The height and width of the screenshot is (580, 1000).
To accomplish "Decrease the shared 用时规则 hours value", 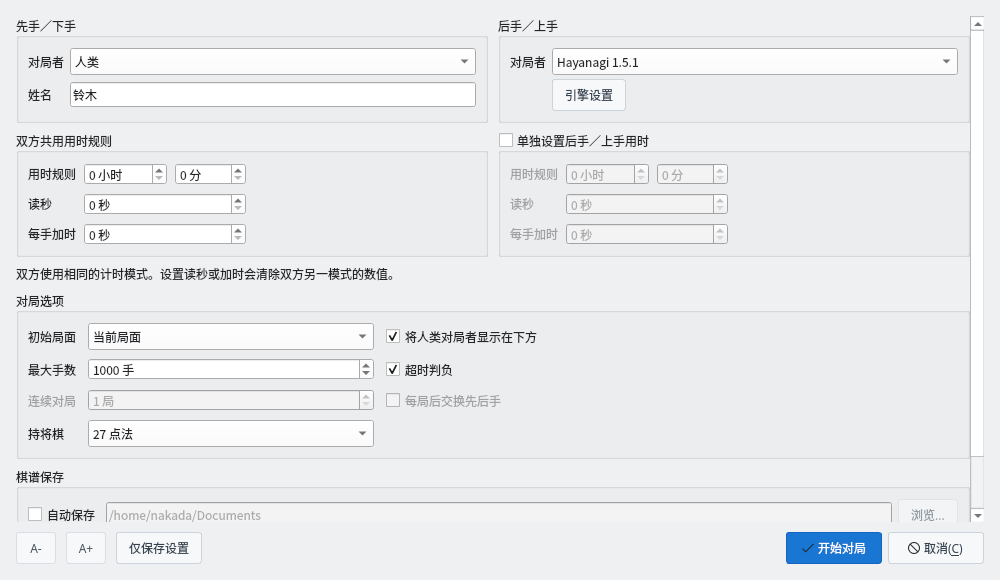I will pos(159,179).
